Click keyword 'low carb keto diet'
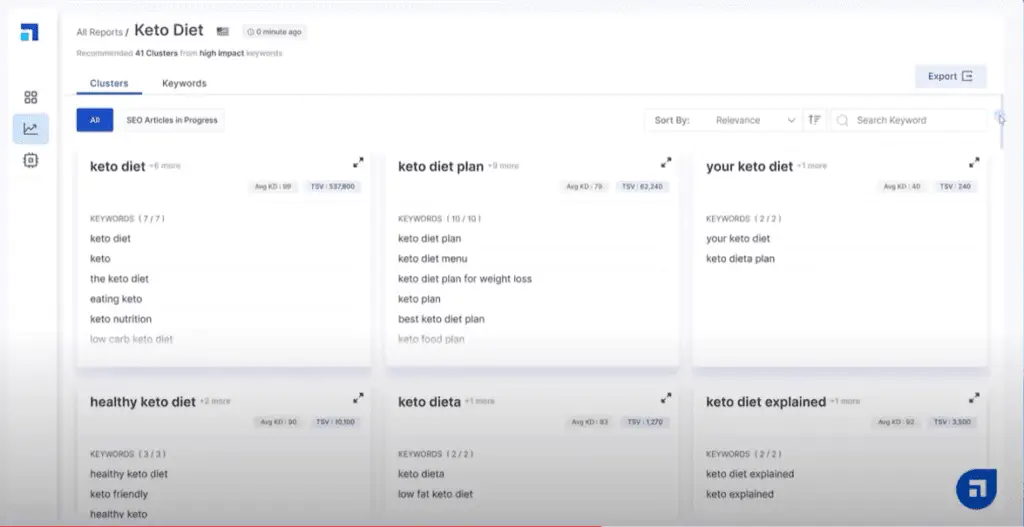Viewport: 1024px width, 527px height. pos(131,339)
